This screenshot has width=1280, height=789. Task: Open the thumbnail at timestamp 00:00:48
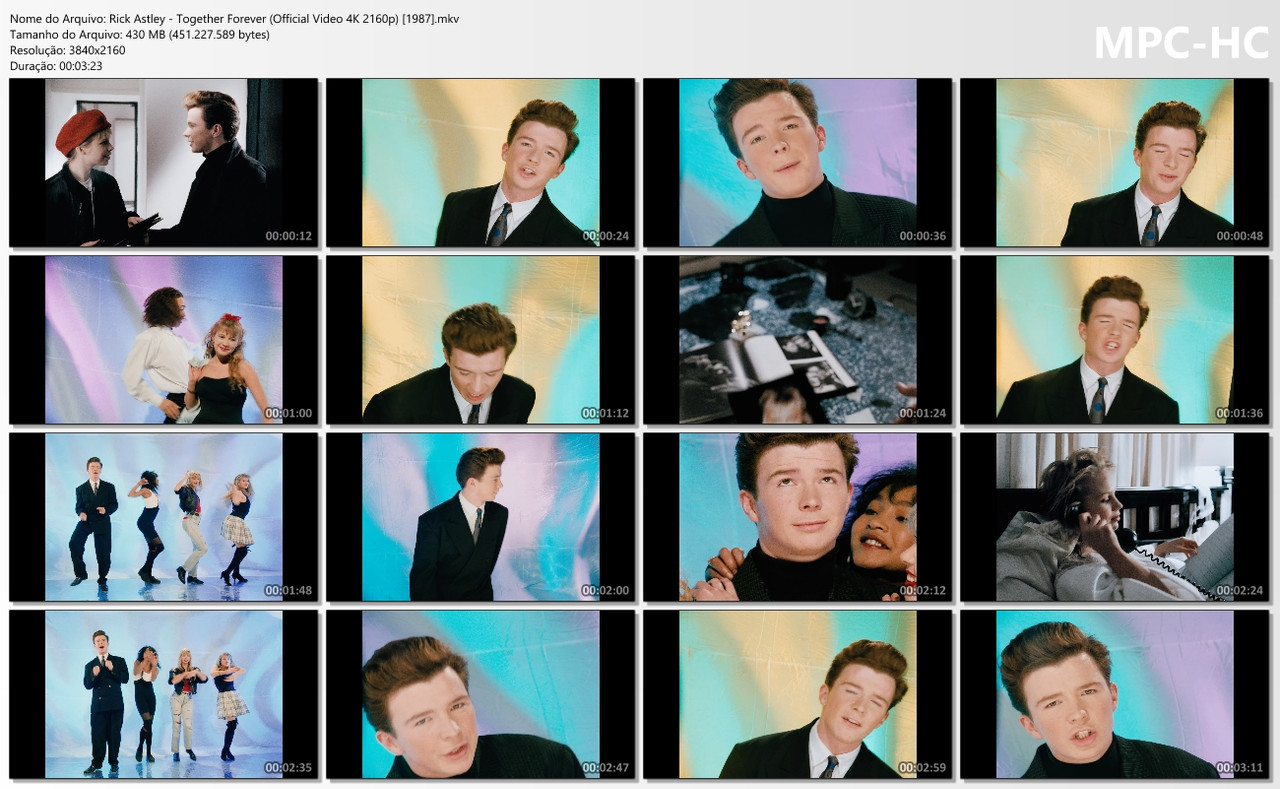pyautogui.click(x=1115, y=161)
